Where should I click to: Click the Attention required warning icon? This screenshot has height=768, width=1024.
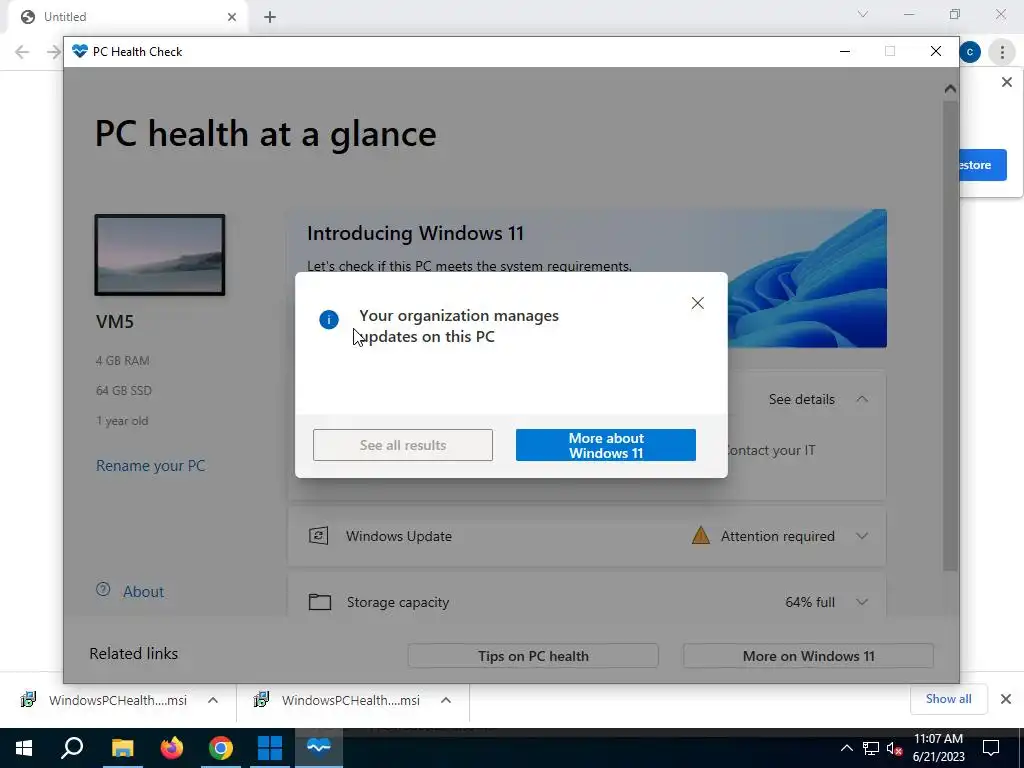[701, 536]
